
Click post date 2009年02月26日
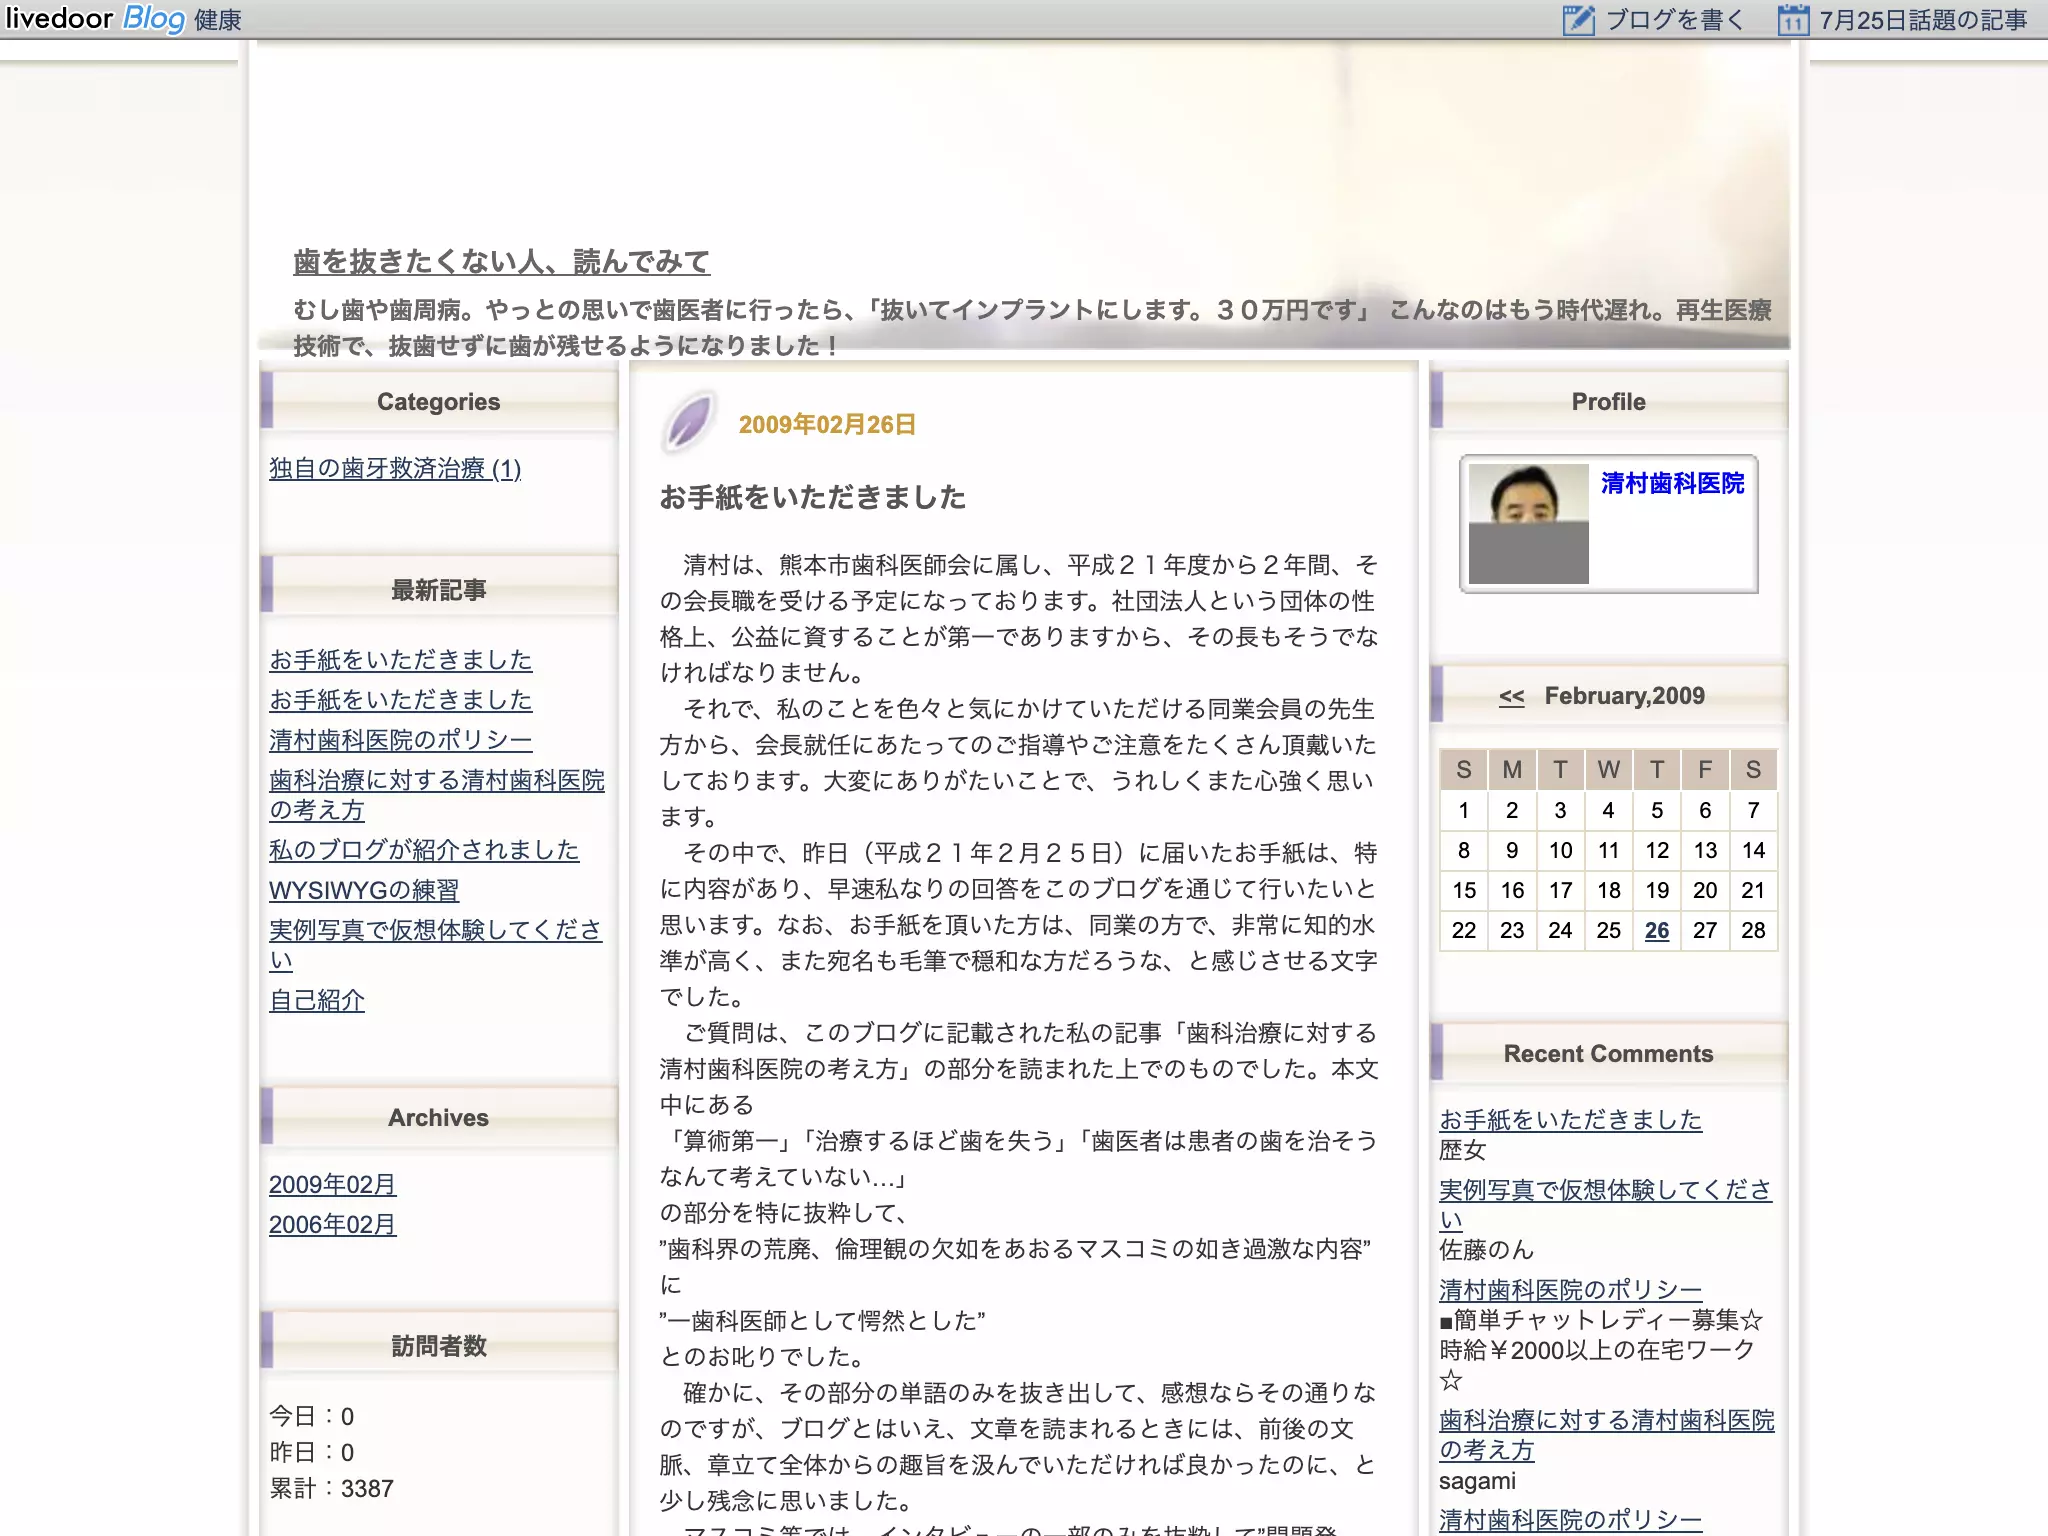coord(827,425)
